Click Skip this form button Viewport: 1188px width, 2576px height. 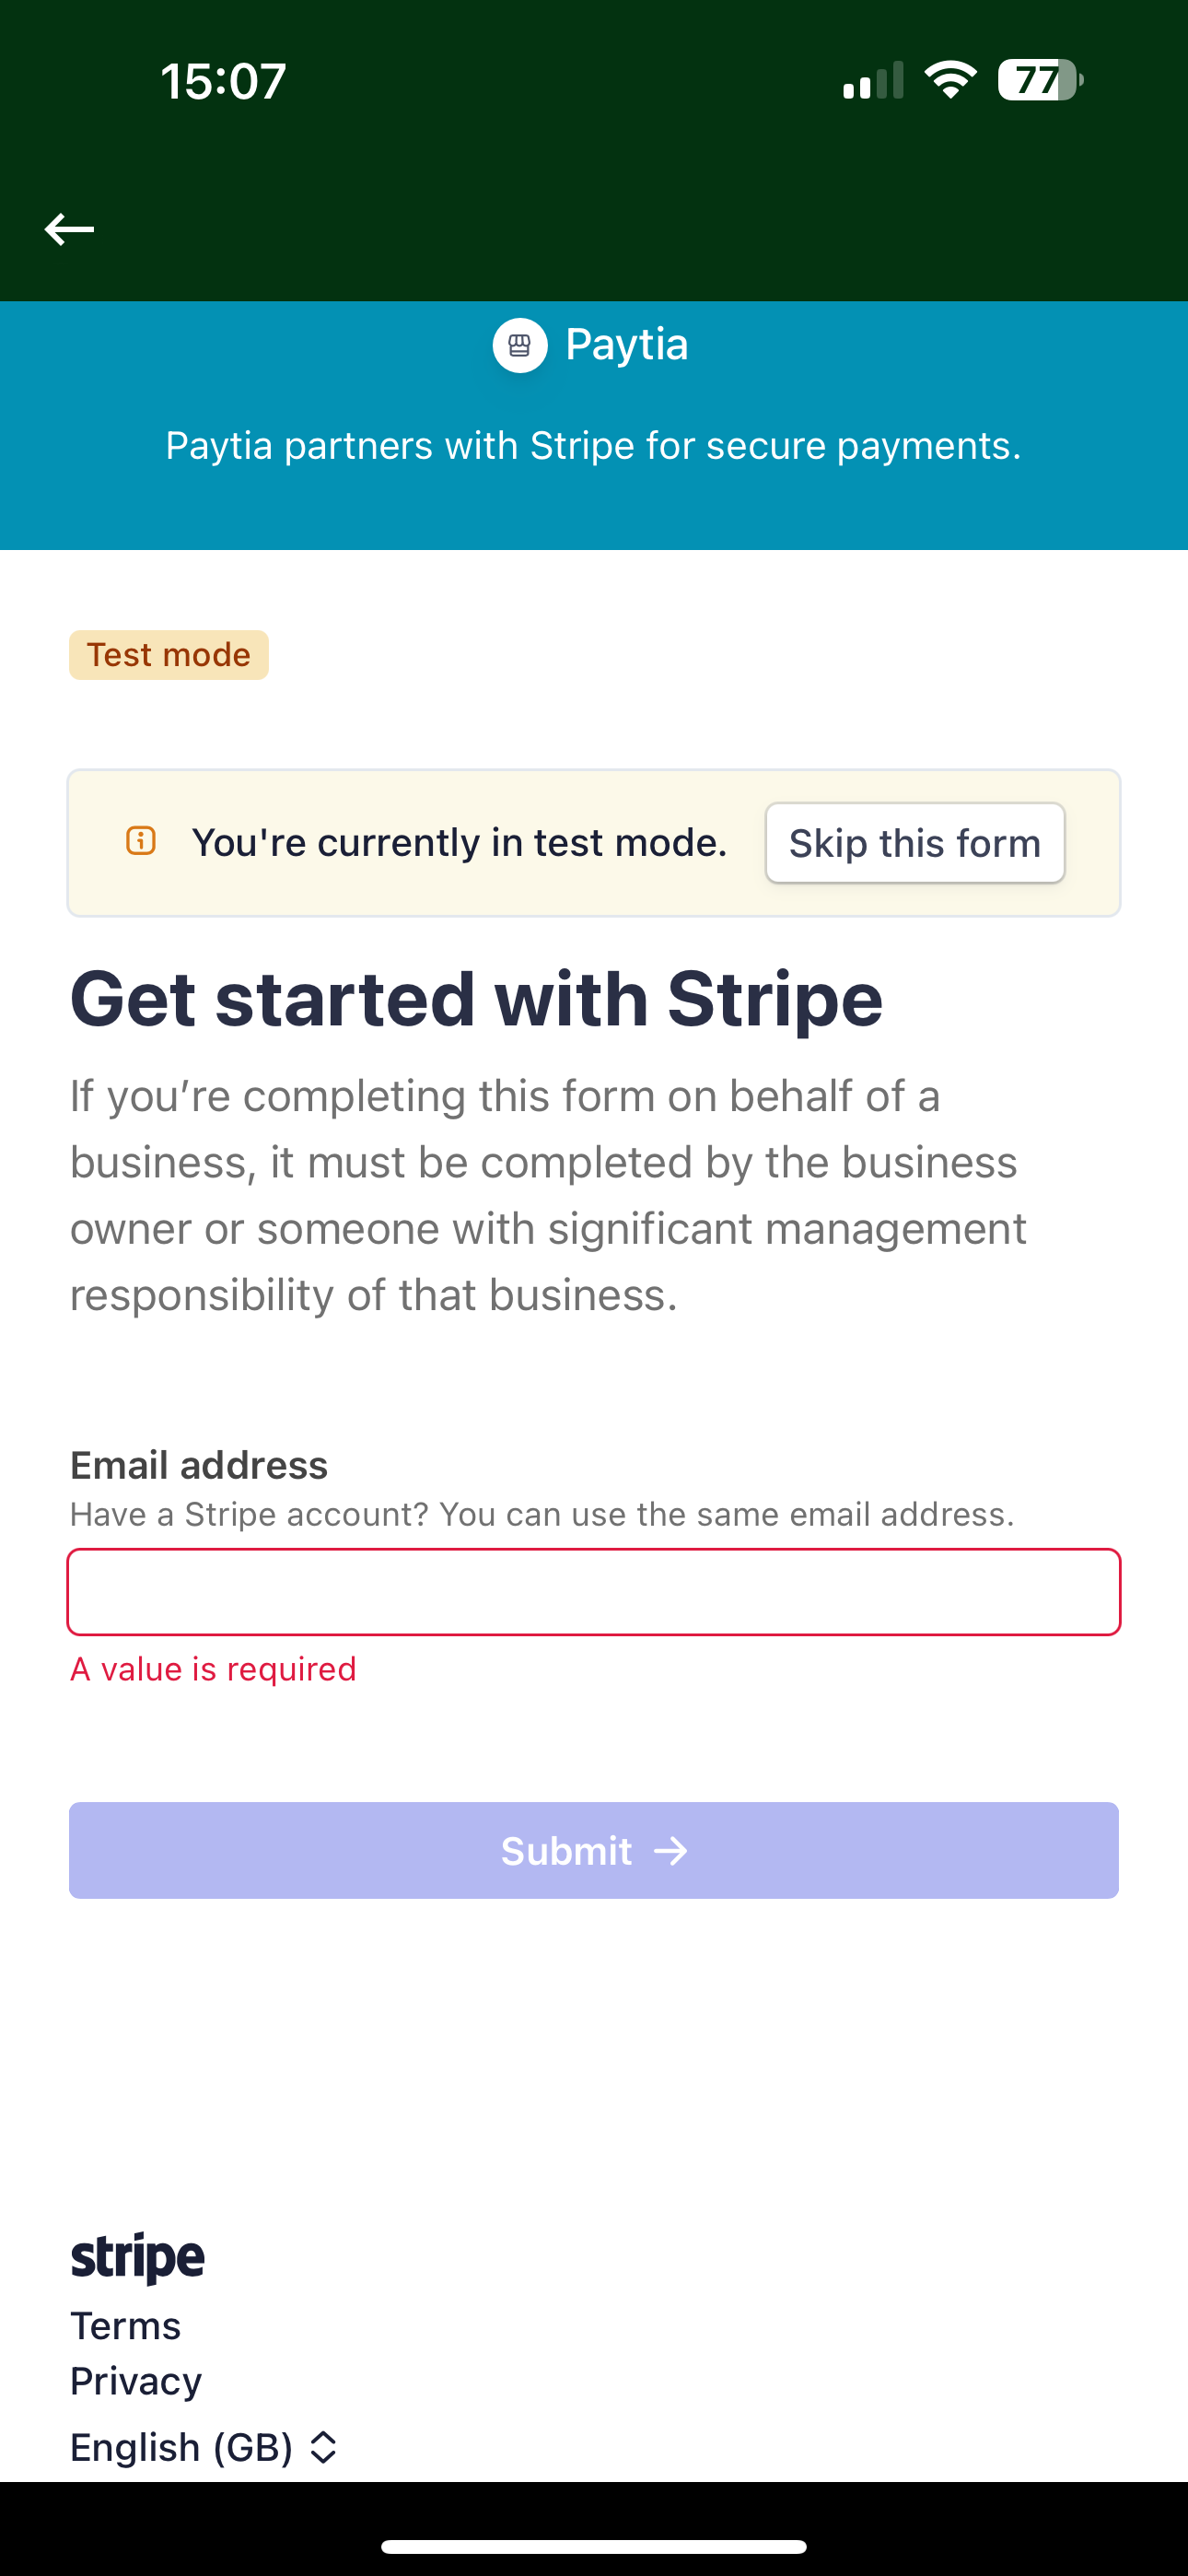click(915, 843)
